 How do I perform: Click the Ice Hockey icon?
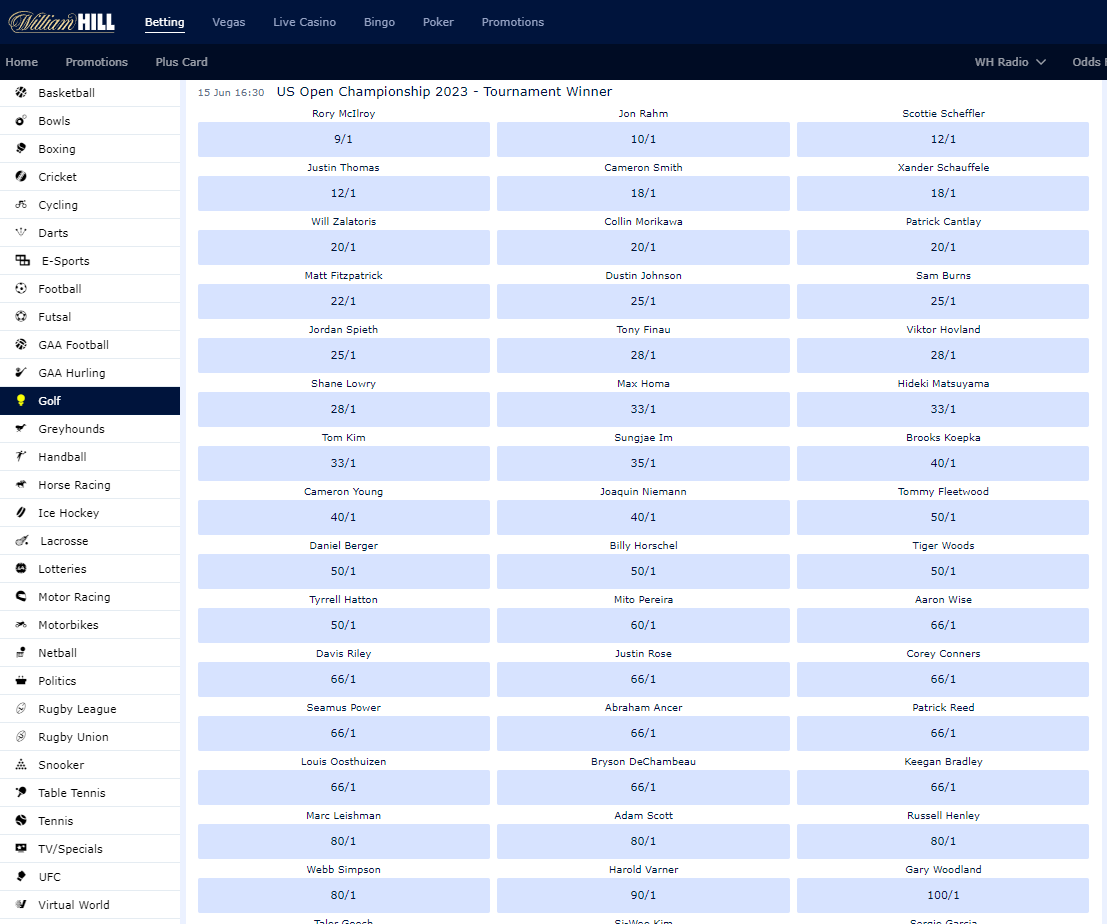point(21,512)
